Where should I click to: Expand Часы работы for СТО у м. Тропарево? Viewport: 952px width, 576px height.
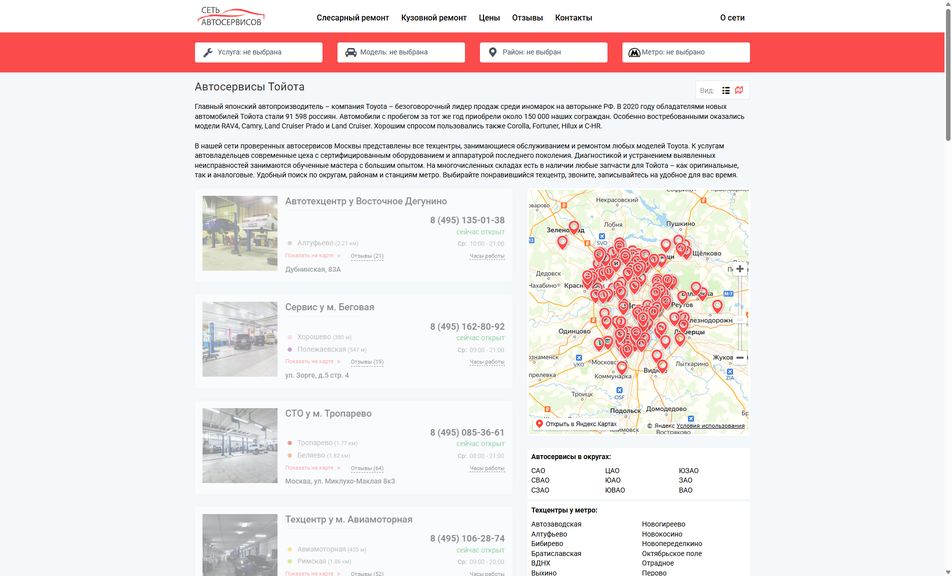(487, 469)
